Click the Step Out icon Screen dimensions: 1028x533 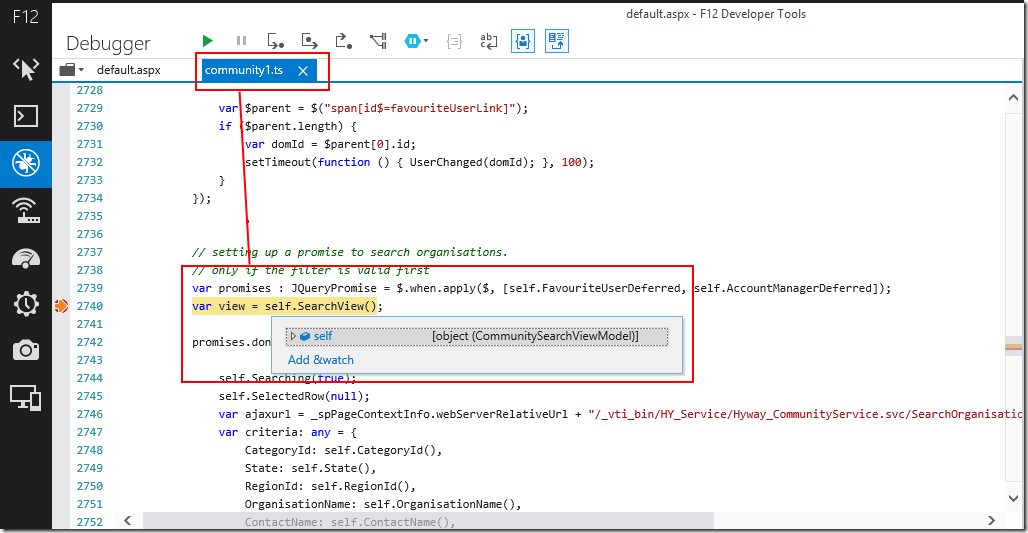343,41
